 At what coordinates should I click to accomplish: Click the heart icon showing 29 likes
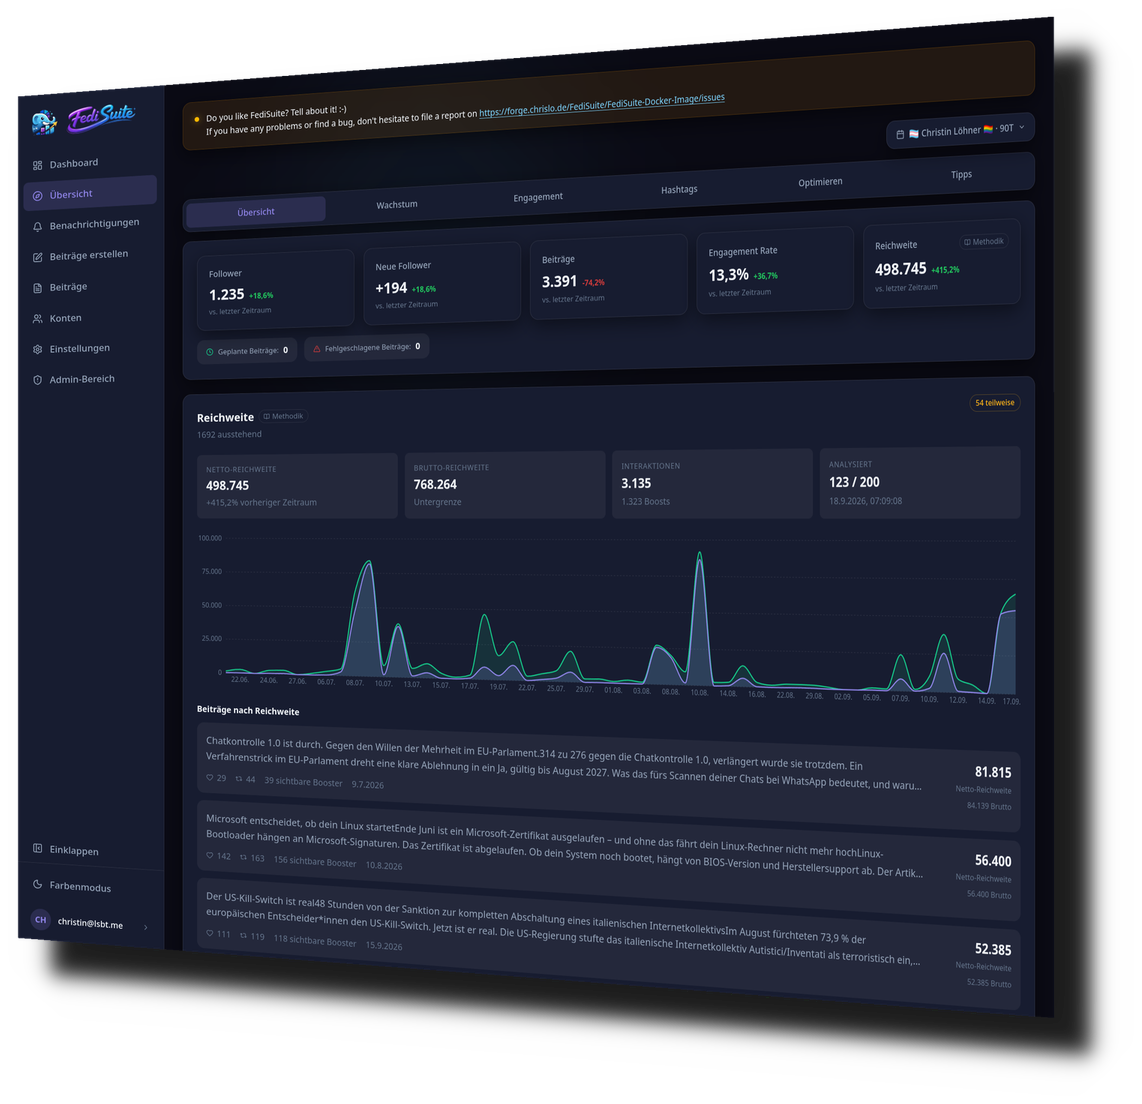tap(210, 778)
